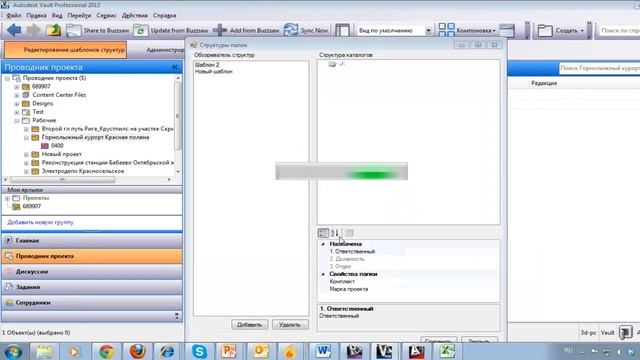
Task: Open the Главная navigation section
Action: pyautogui.click(x=92, y=240)
